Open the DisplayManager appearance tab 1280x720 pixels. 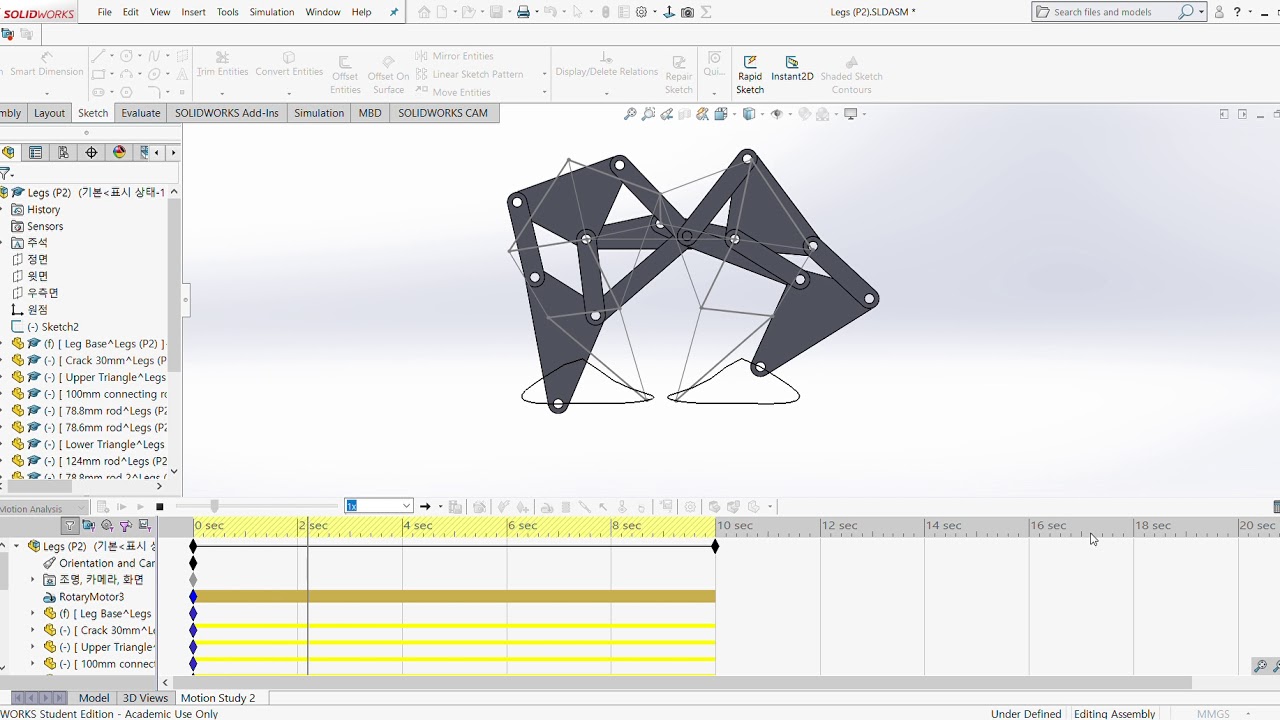[x=119, y=152]
